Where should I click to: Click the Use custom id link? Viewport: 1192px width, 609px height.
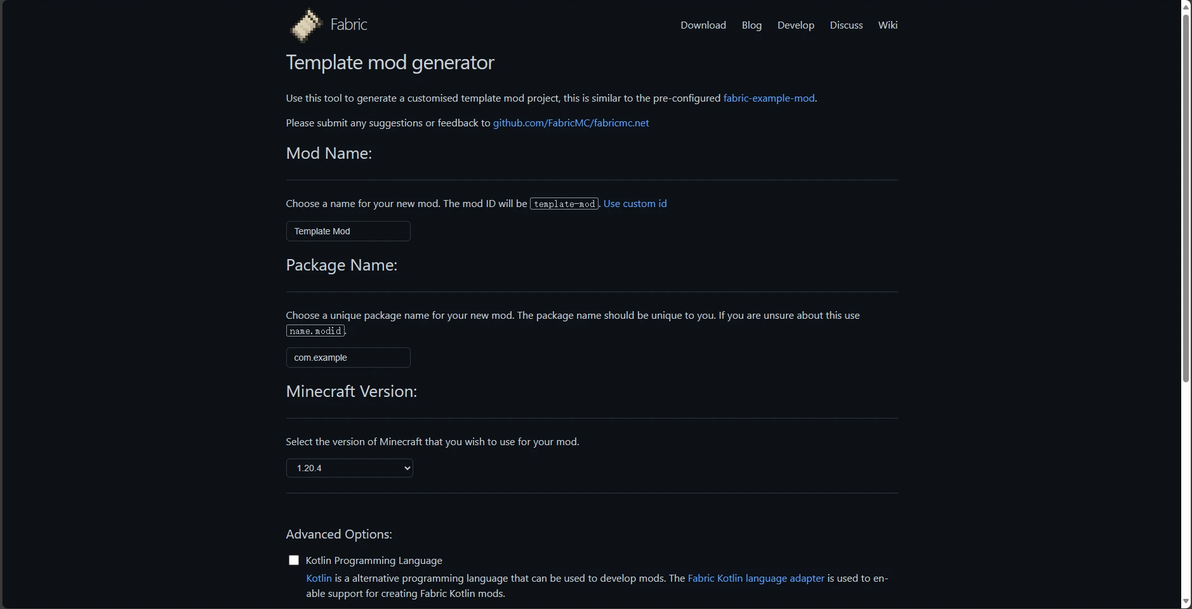click(x=635, y=204)
